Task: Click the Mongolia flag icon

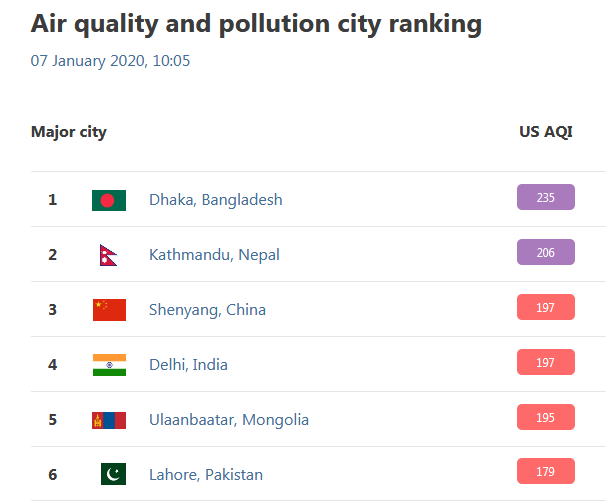Action: [x=109, y=420]
